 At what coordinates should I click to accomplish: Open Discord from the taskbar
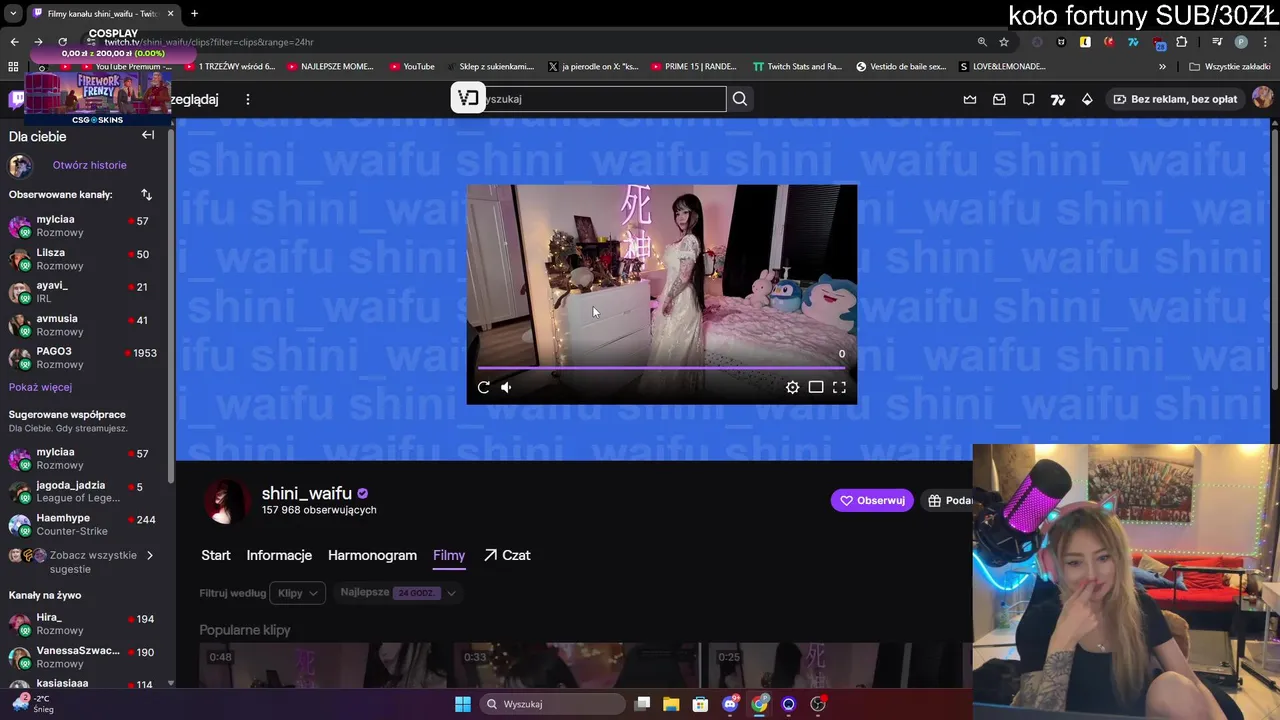(730, 704)
